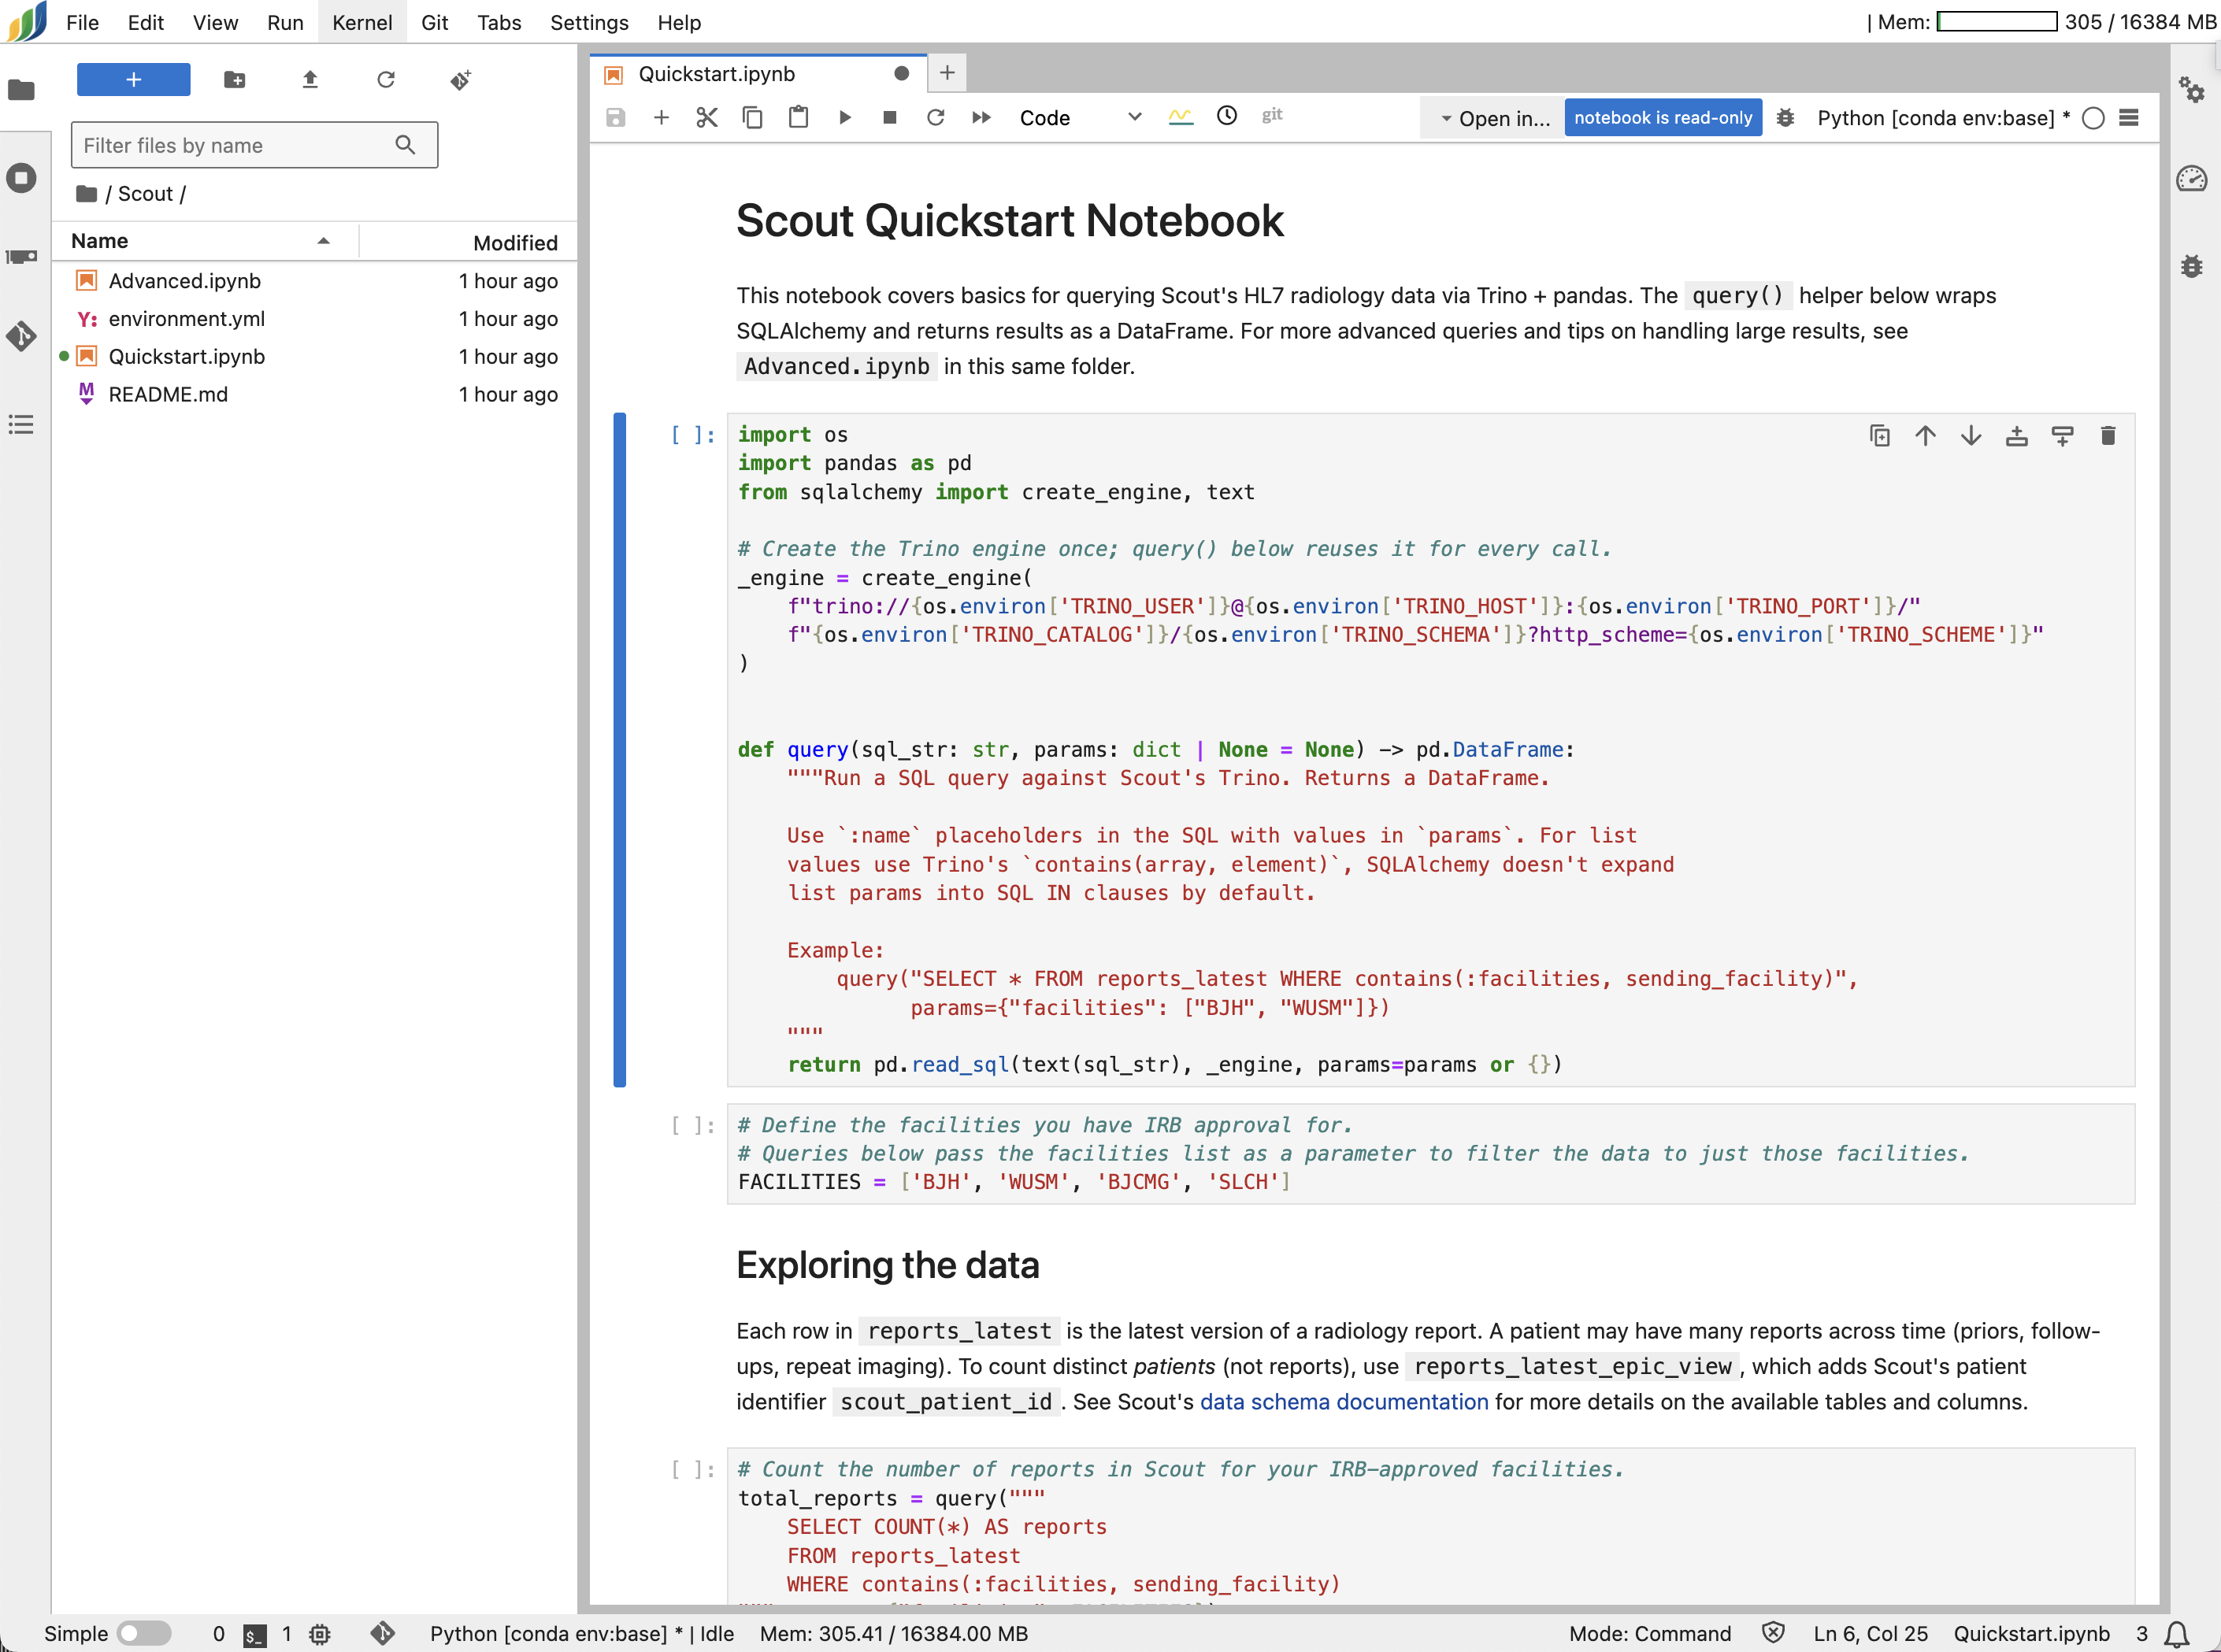This screenshot has height=1652, width=2221.
Task: Open the Git sidebar panel
Action: [21, 336]
